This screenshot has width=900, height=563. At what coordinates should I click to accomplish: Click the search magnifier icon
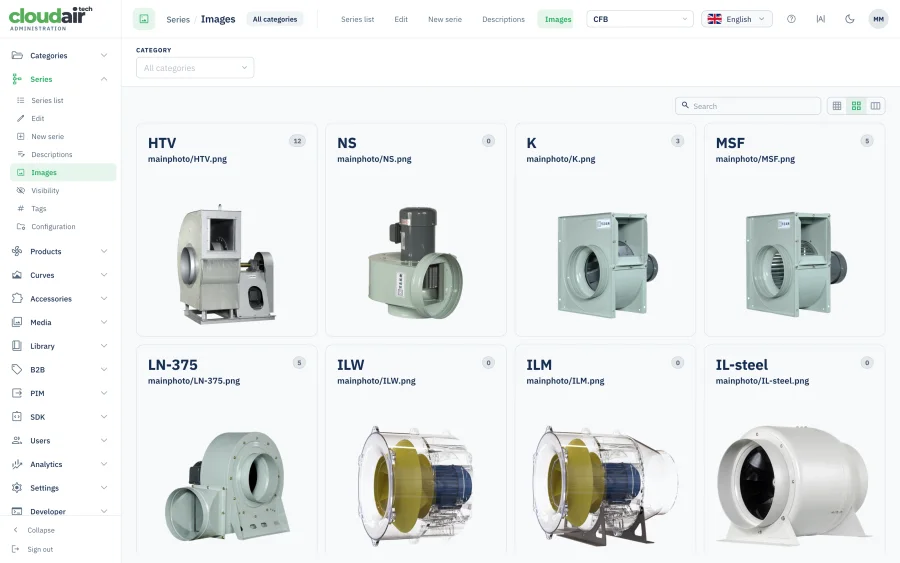[685, 106]
